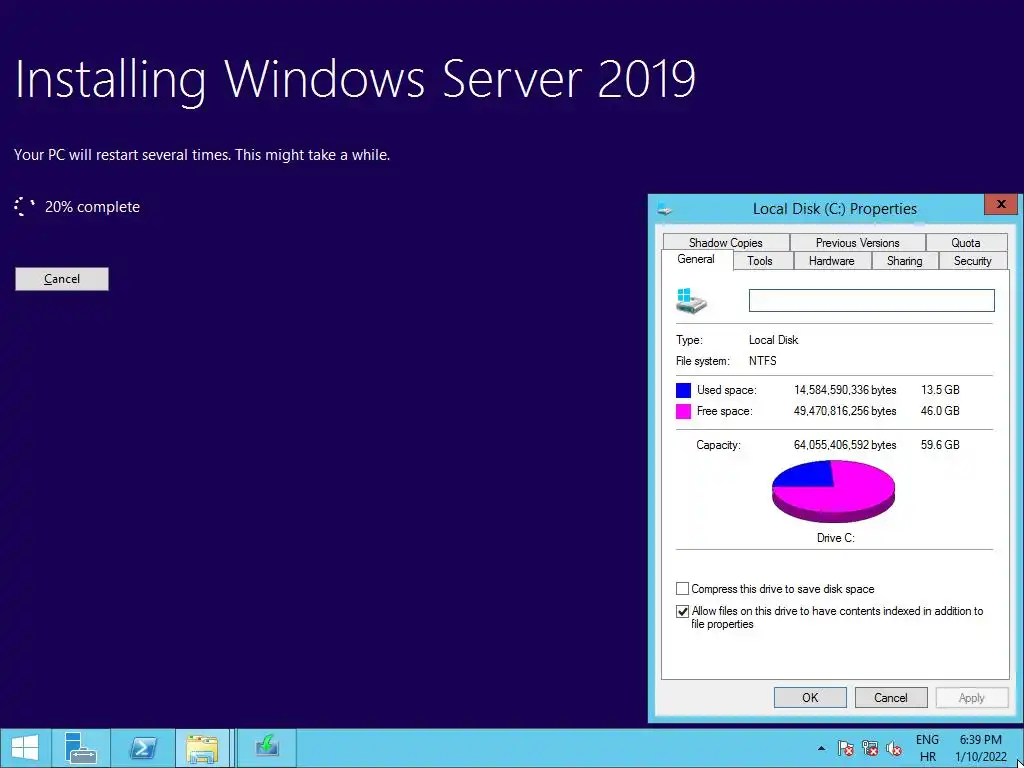Enable Compress this drive to save disk space

click(x=682, y=589)
